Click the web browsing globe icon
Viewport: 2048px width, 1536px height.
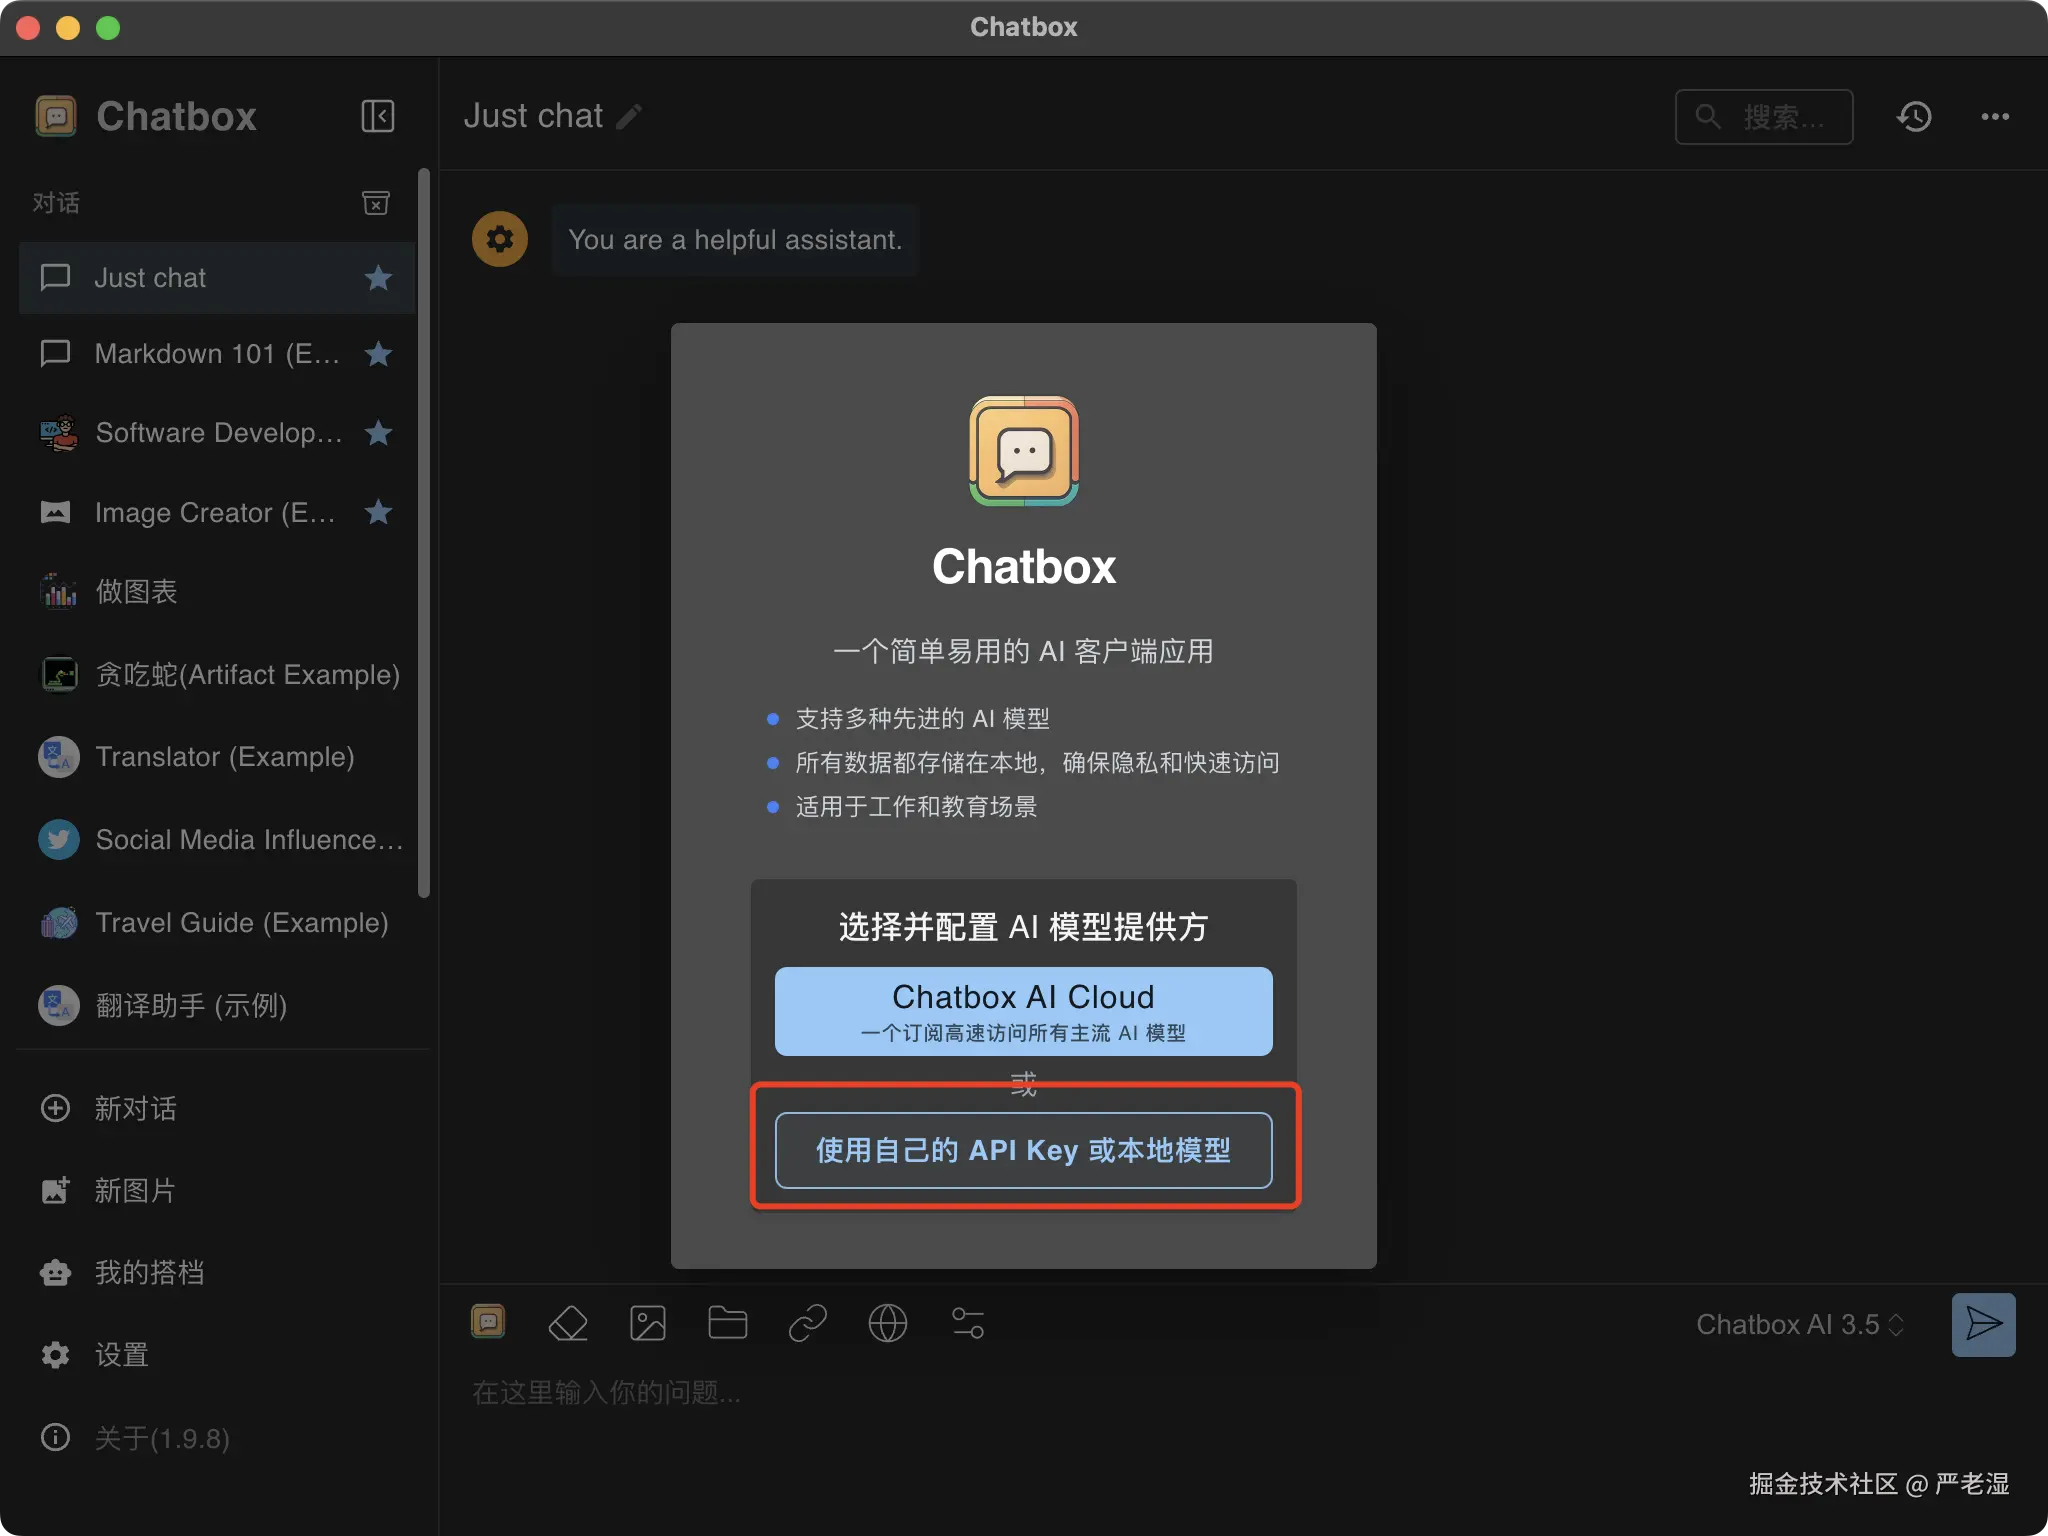(x=887, y=1323)
